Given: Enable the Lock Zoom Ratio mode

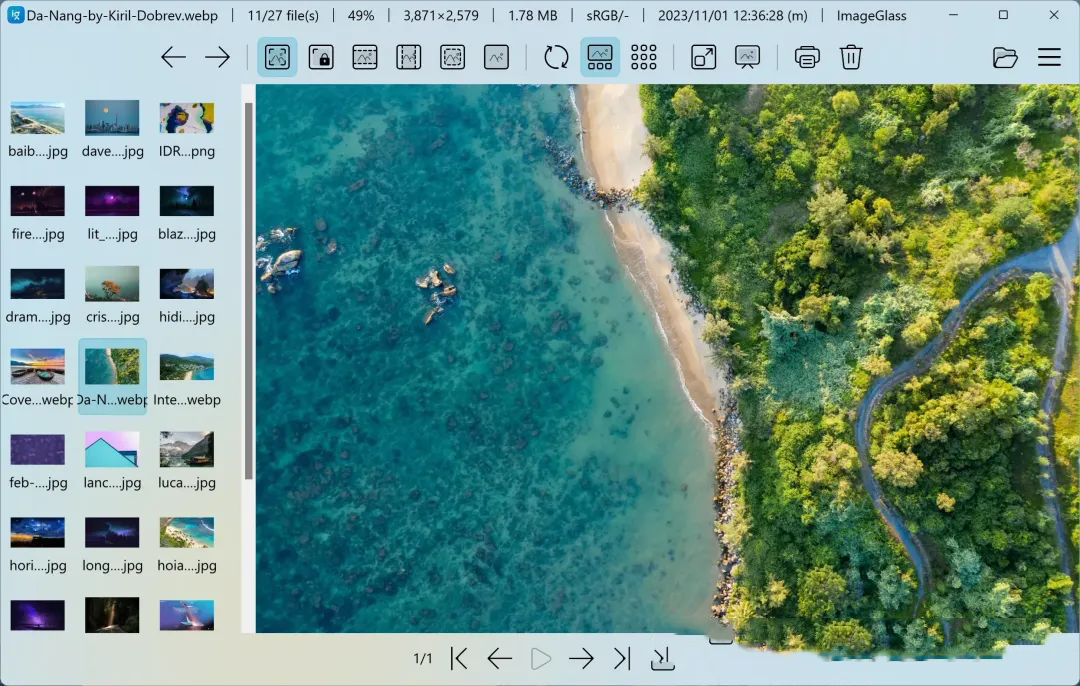Looking at the screenshot, I should click(x=321, y=57).
